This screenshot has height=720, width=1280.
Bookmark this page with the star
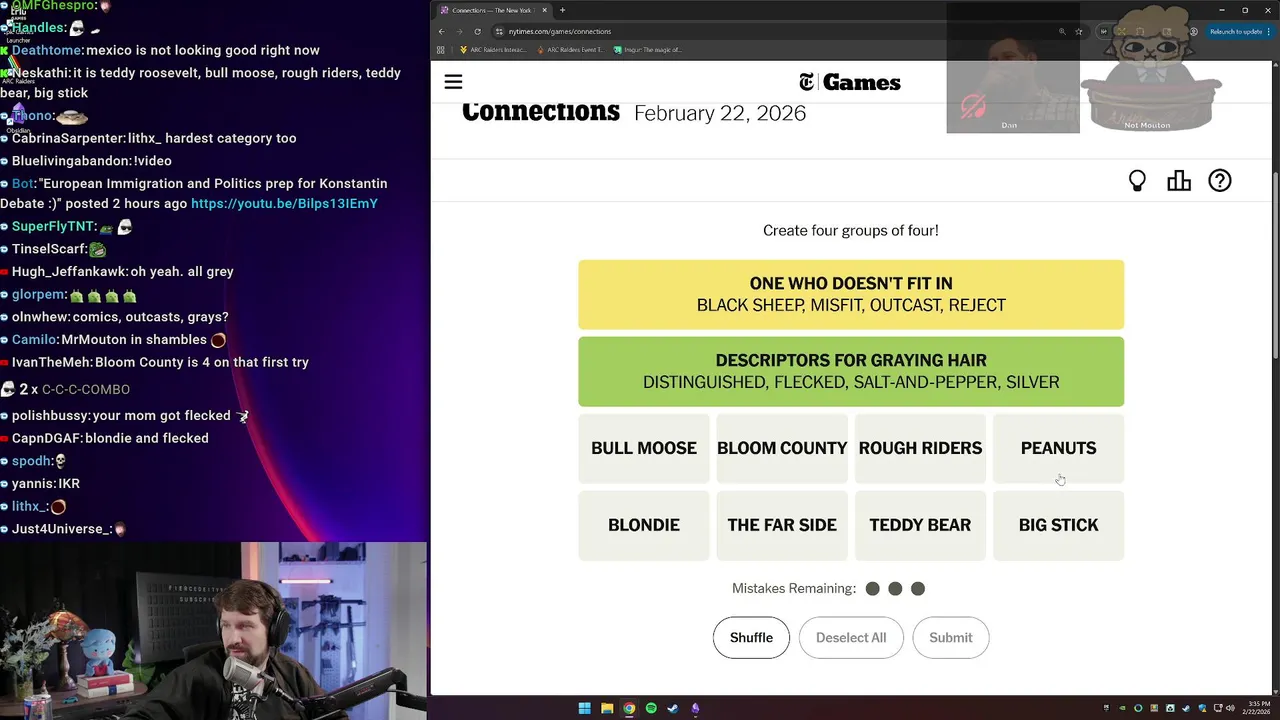1078,31
